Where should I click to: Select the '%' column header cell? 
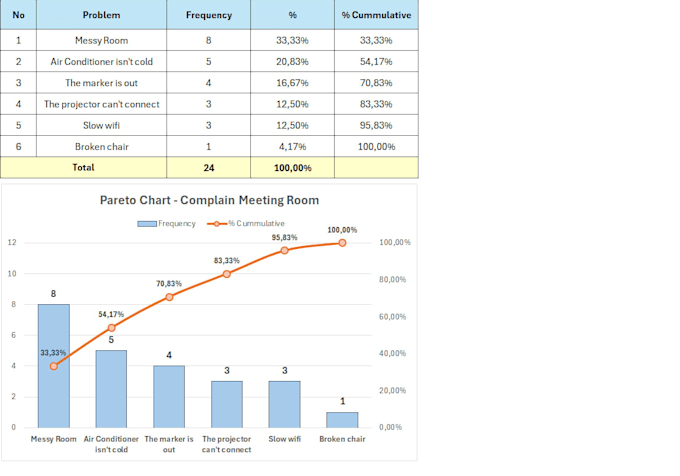(x=292, y=15)
